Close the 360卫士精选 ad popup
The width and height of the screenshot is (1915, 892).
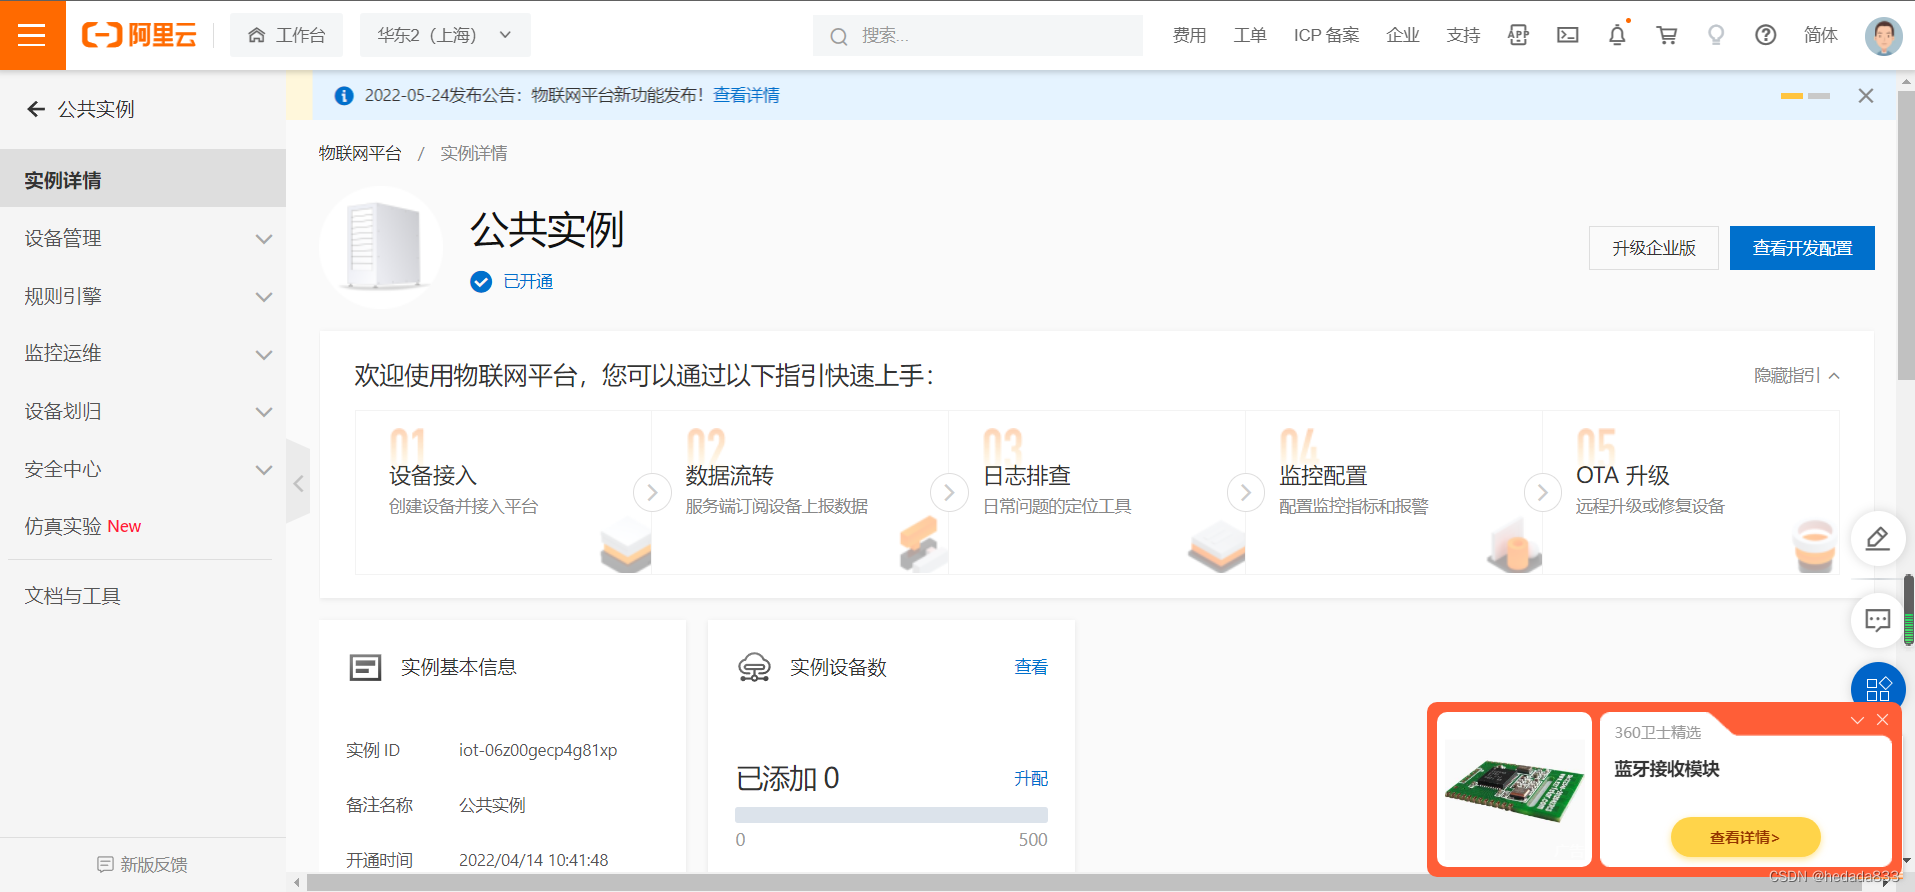click(1882, 720)
